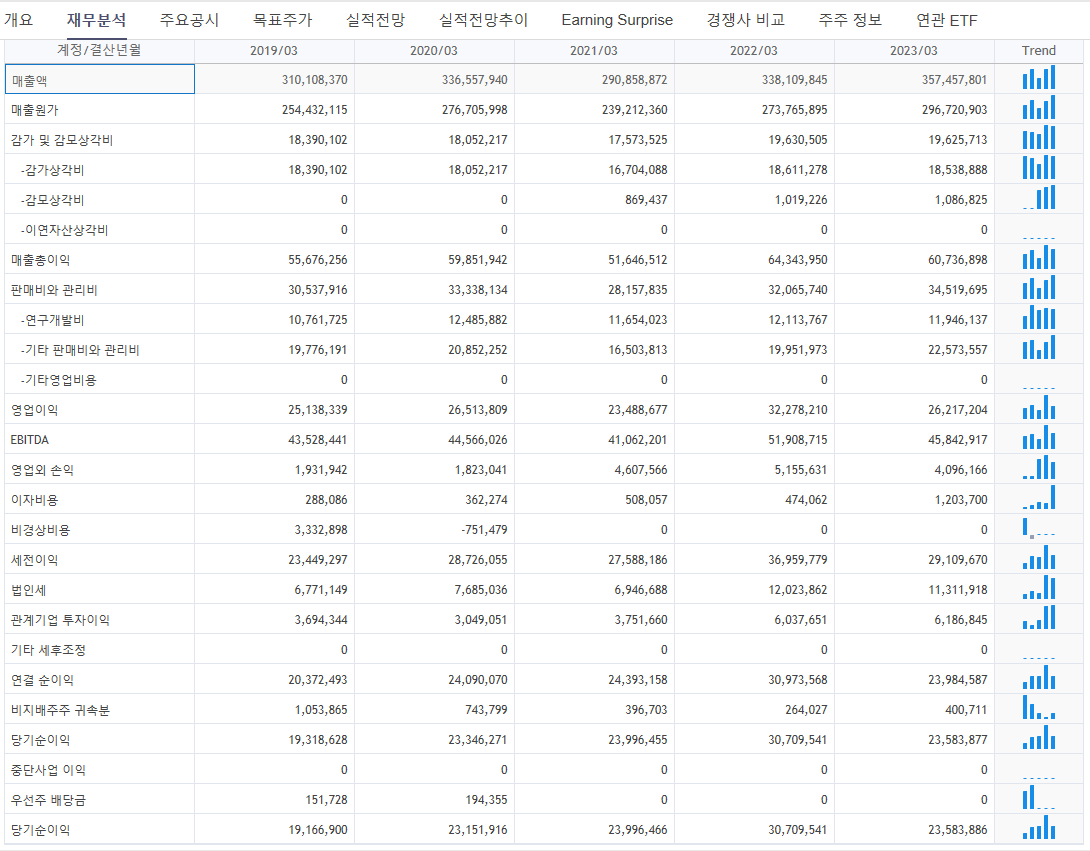Click the value 264,027
This screenshot has width=1090, height=851.
tap(806, 710)
